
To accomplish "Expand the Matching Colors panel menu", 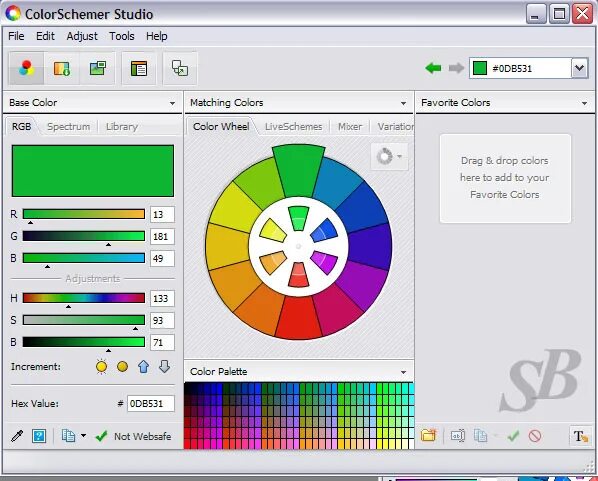I will click(x=403, y=103).
